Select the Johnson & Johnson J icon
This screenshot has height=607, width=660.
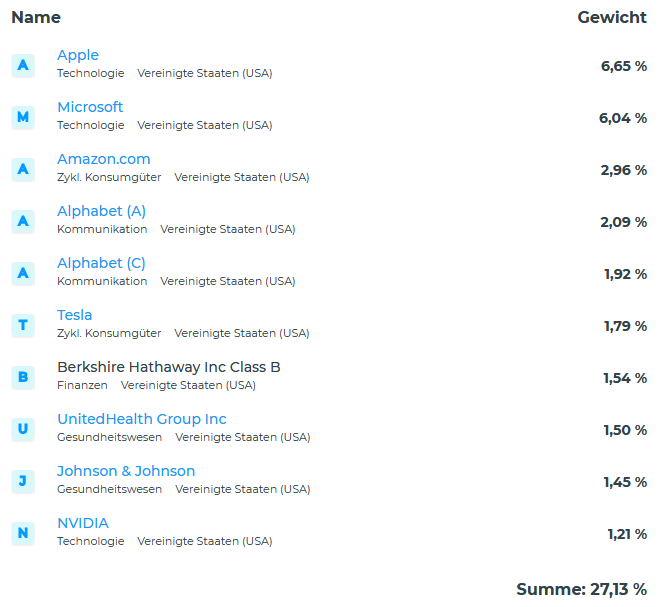coord(23,481)
